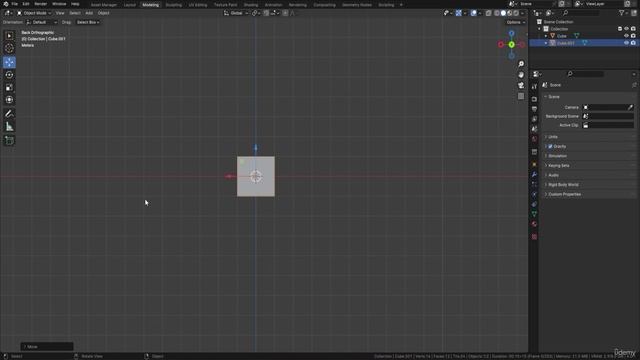Toggle X-ray mode in viewport header
This screenshot has width=640, height=360.
tap(489, 13)
